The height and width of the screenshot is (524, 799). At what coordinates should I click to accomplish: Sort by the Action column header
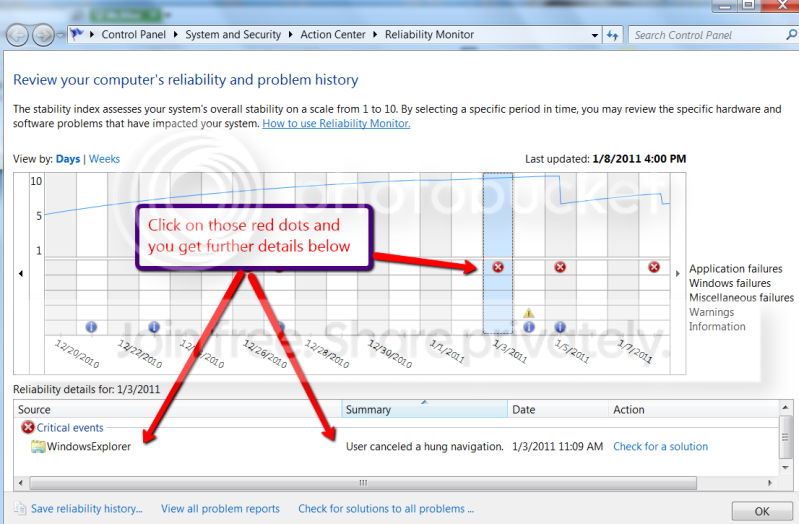694,409
